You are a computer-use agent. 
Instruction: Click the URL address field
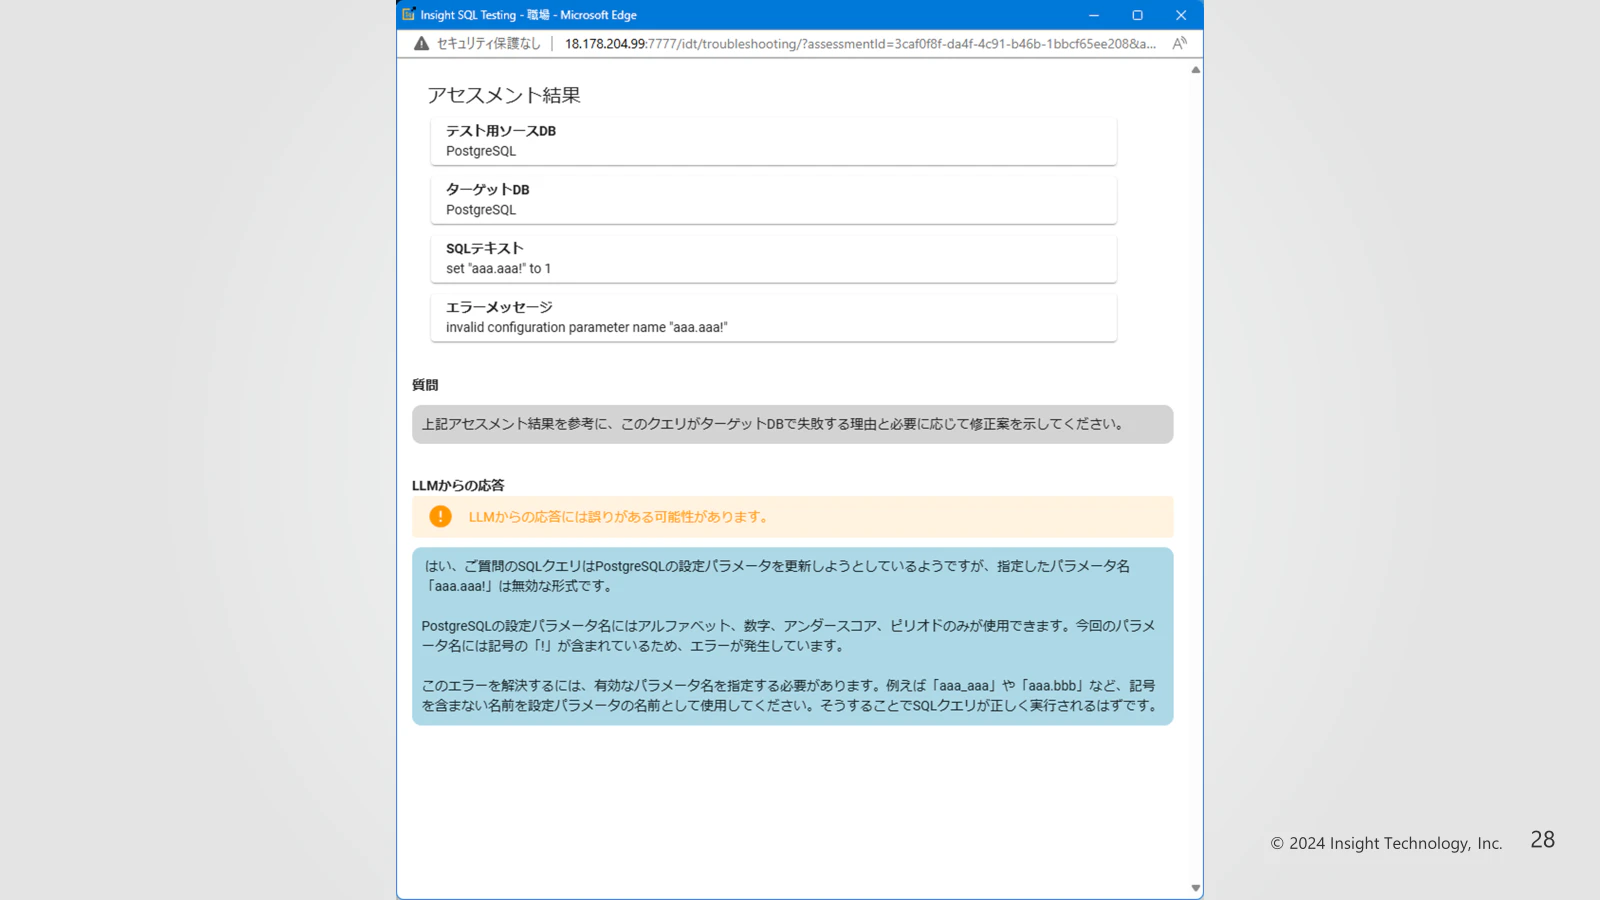point(860,44)
